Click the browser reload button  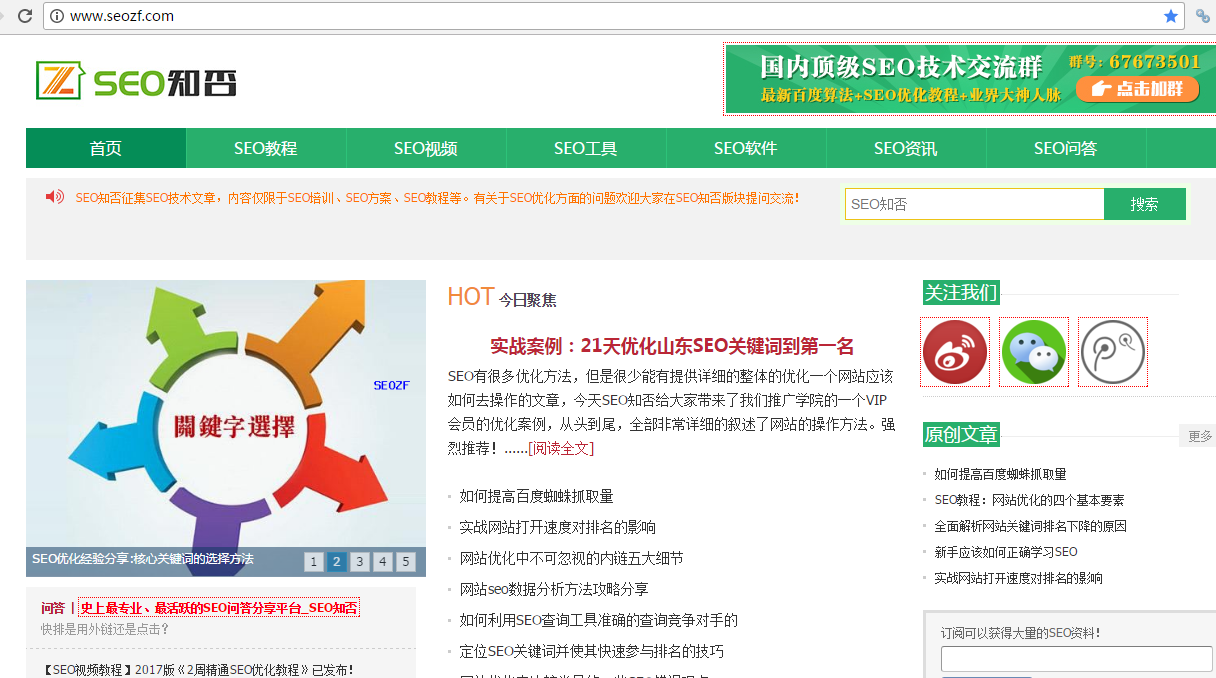pyautogui.click(x=25, y=16)
